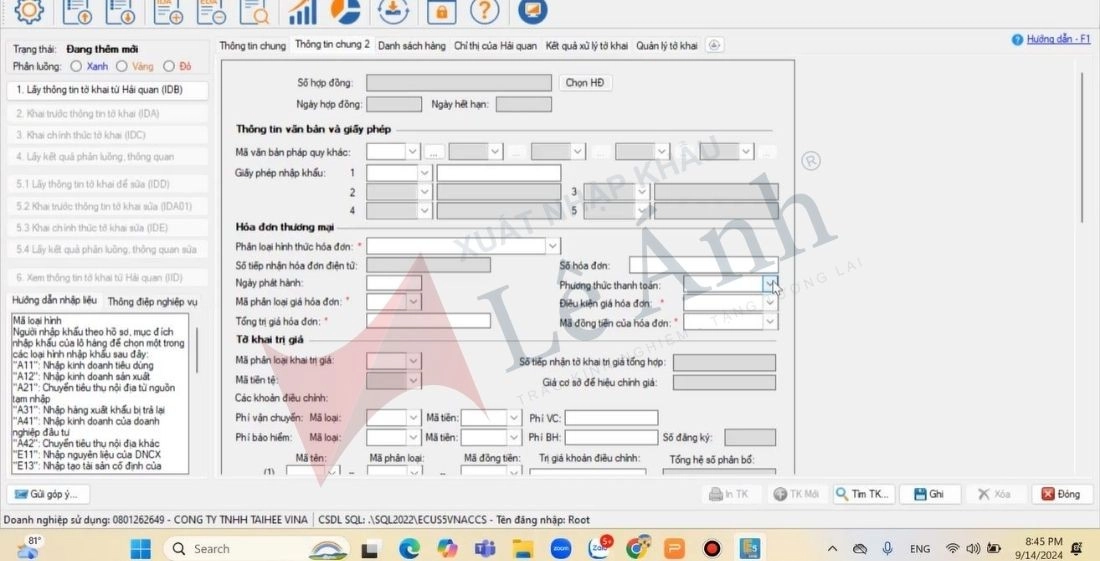This screenshot has width=1100, height=561.
Task: Click the document search magnifier icon
Action: pyautogui.click(x=255, y=10)
